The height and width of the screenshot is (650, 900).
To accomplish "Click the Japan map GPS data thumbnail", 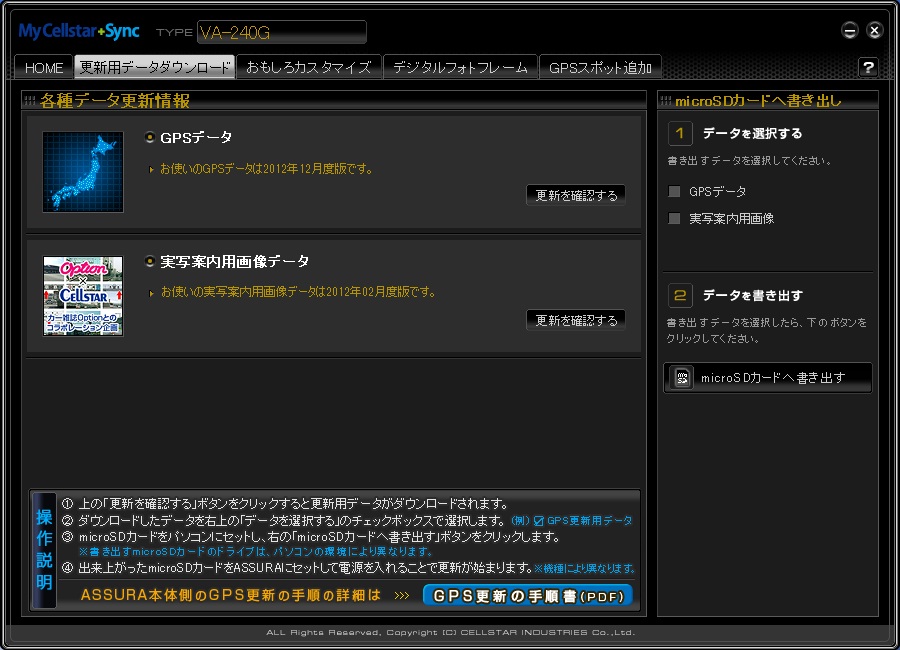I will (x=83, y=172).
